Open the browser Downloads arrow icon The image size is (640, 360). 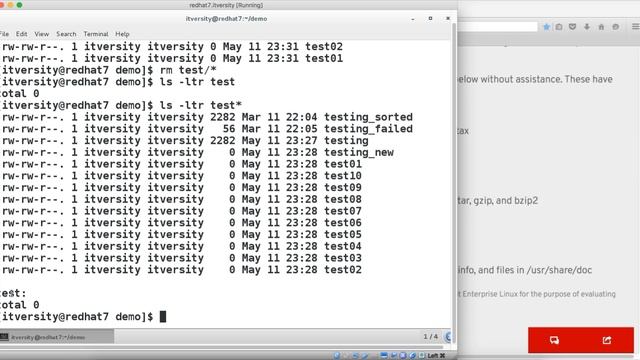(587, 27)
